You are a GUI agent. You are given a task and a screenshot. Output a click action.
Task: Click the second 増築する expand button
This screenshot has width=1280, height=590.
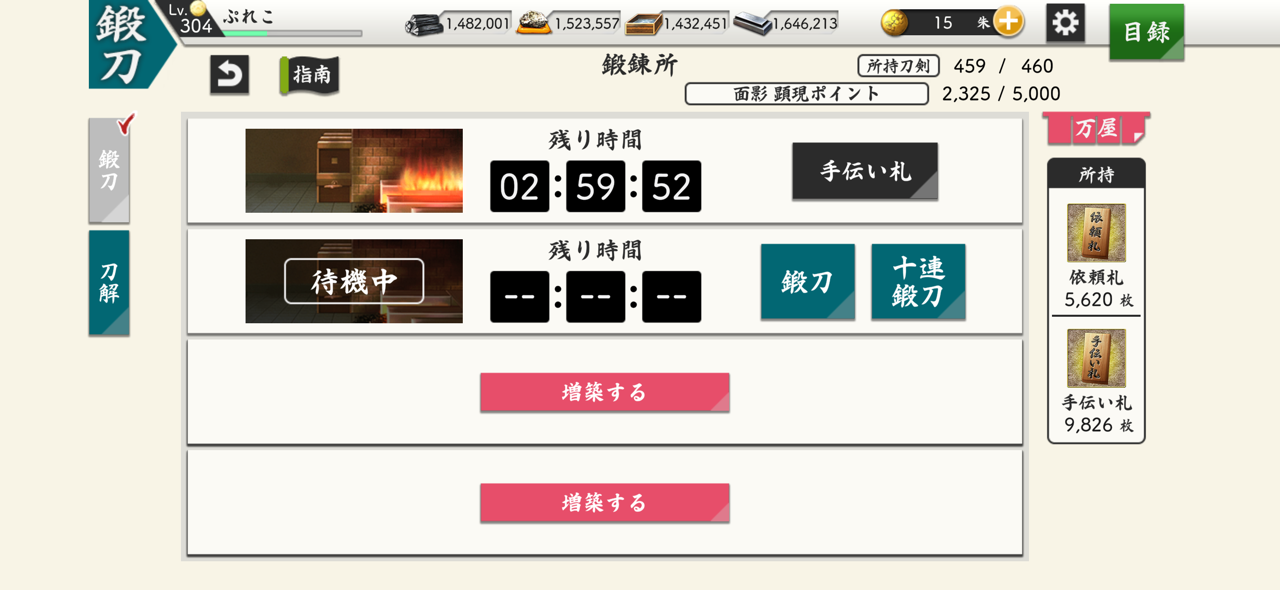pos(605,502)
